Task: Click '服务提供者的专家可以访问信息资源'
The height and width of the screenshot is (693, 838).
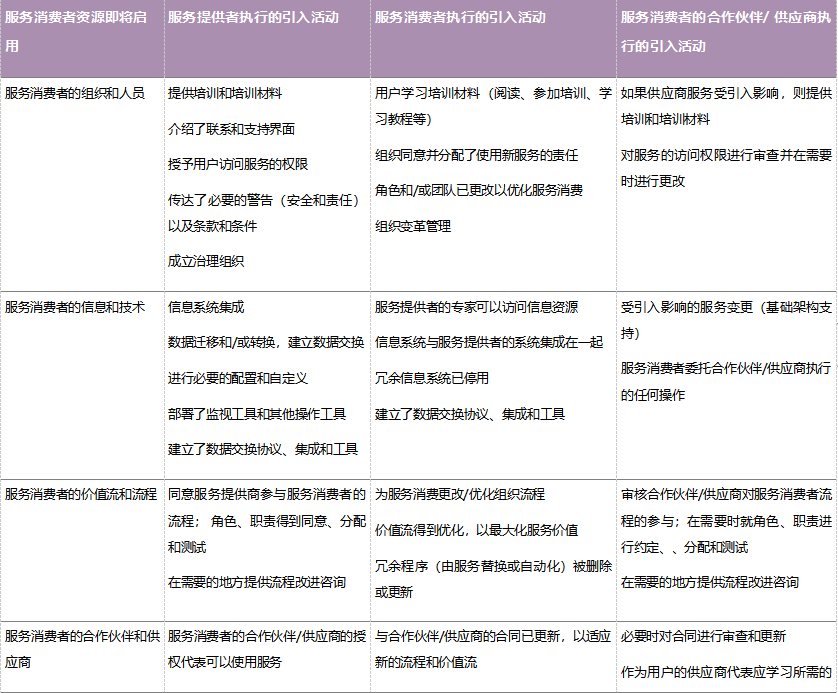Action: [476, 307]
